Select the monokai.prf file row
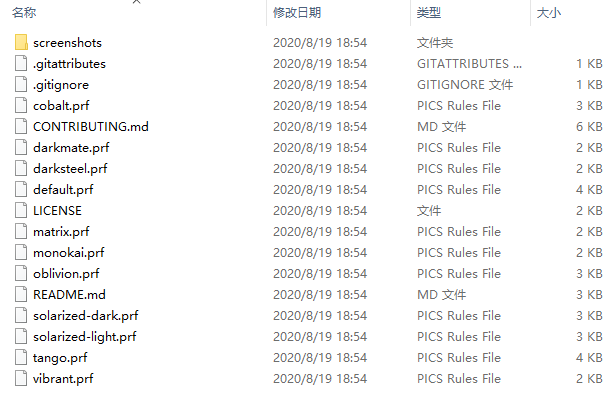Image resolution: width=609 pixels, height=401 pixels. click(309, 253)
